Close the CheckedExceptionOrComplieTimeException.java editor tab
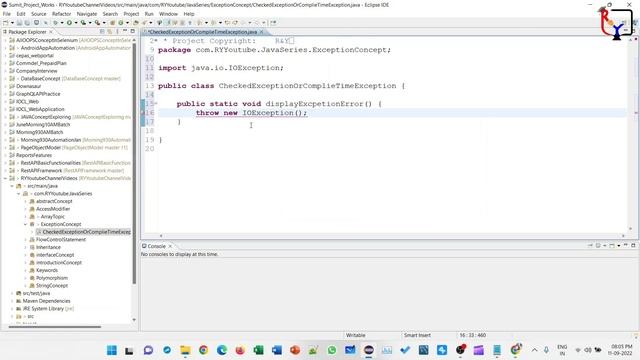The image size is (640, 360). pyautogui.click(x=261, y=32)
